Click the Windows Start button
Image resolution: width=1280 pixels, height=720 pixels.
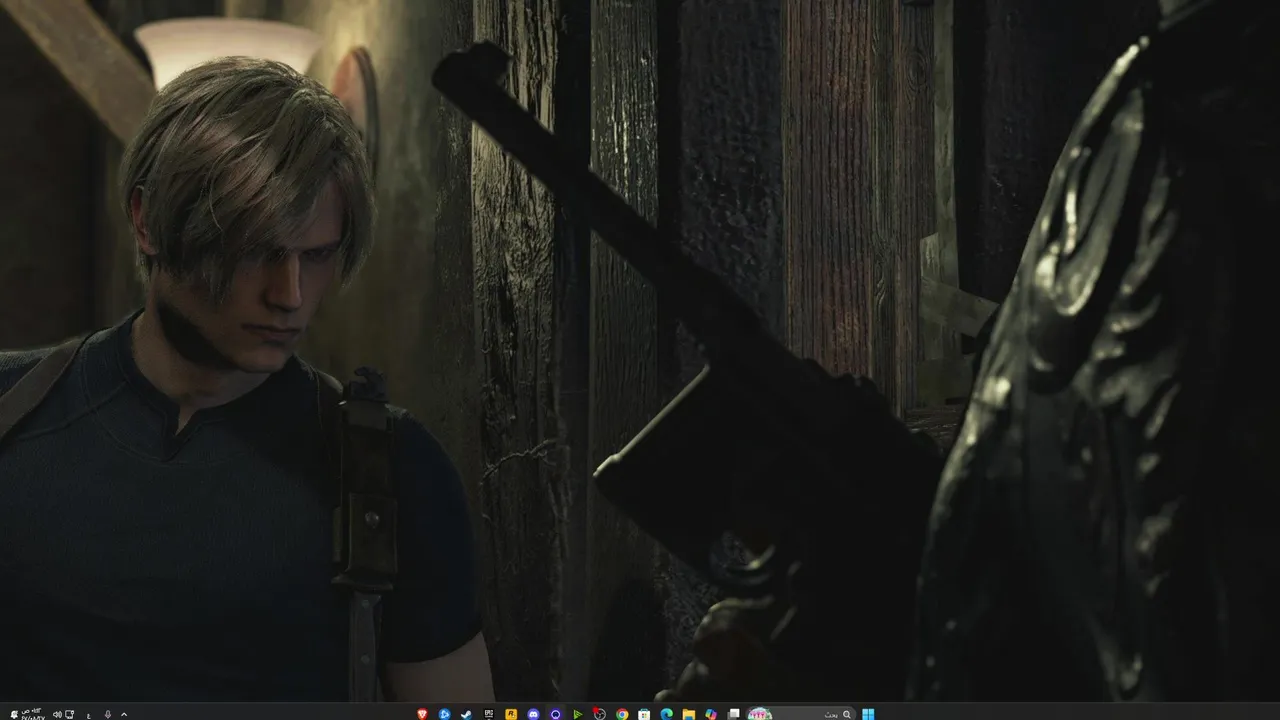coord(868,714)
